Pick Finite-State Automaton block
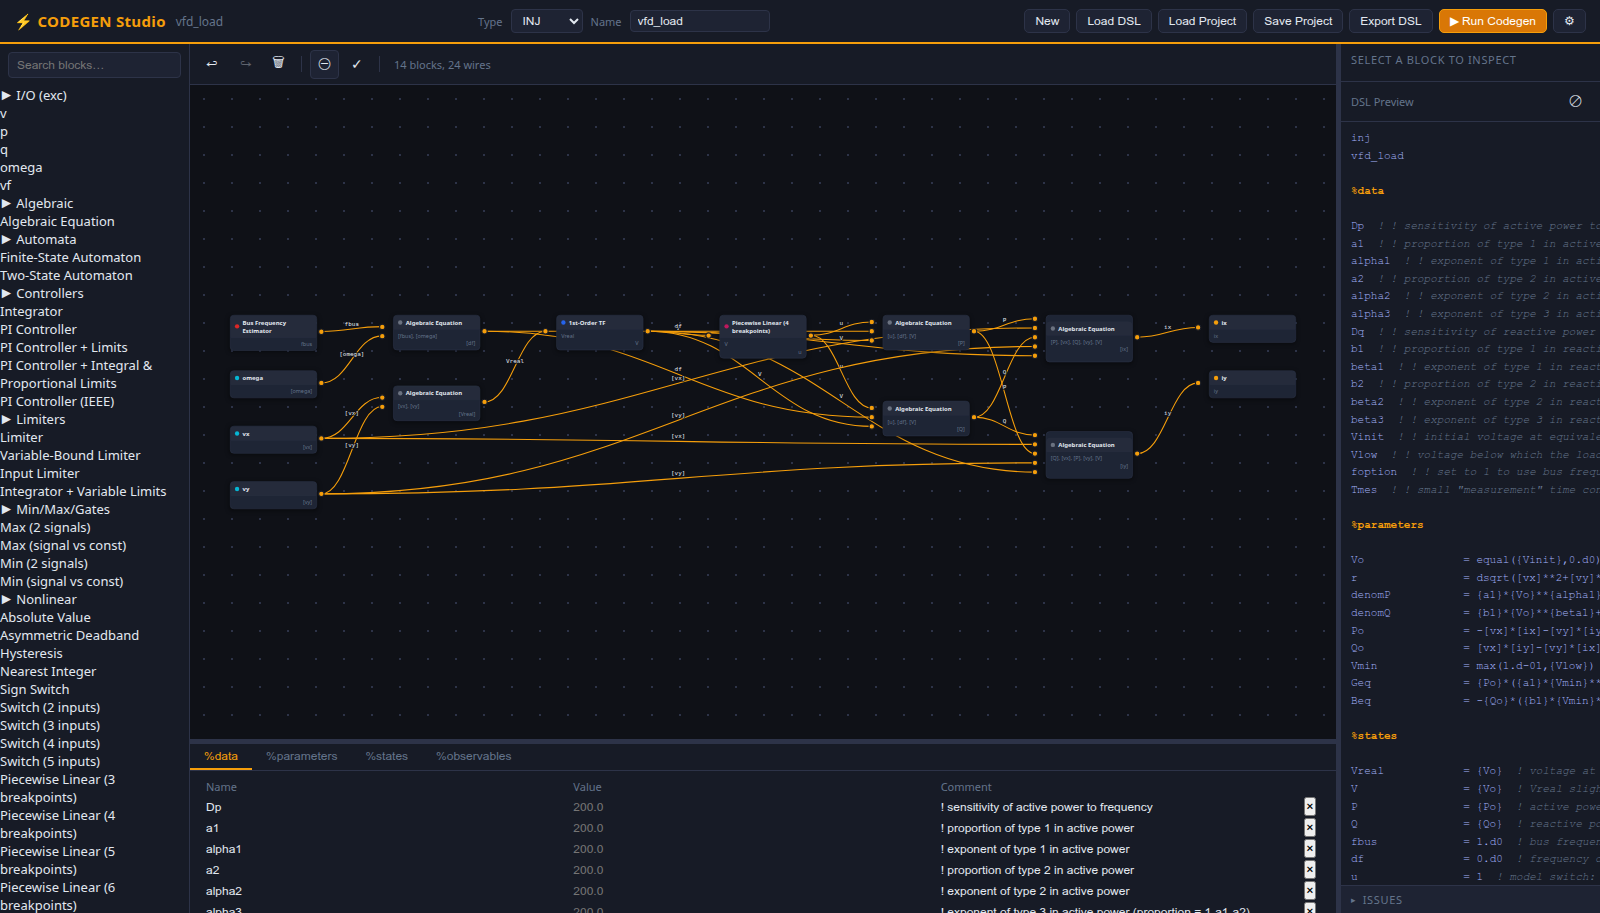Screen dimensions: 1600x913 point(70,257)
